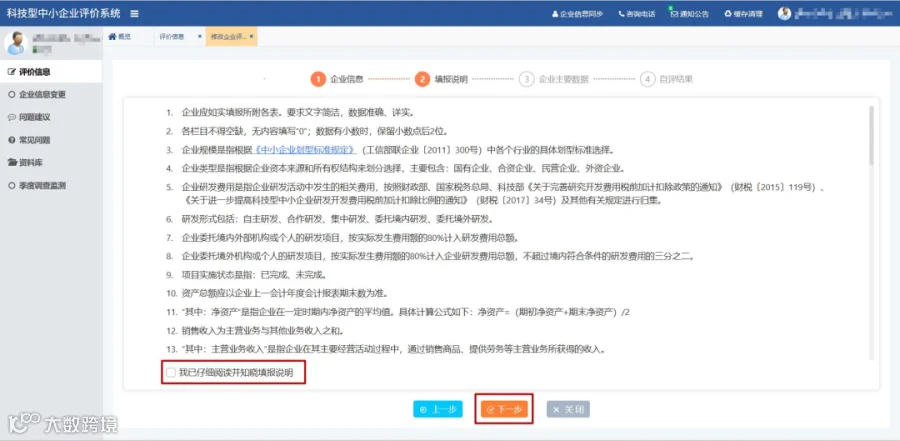Screen dimensions: 900x441
Task: Open 资料库 in the sidebar
Action: tap(51, 163)
